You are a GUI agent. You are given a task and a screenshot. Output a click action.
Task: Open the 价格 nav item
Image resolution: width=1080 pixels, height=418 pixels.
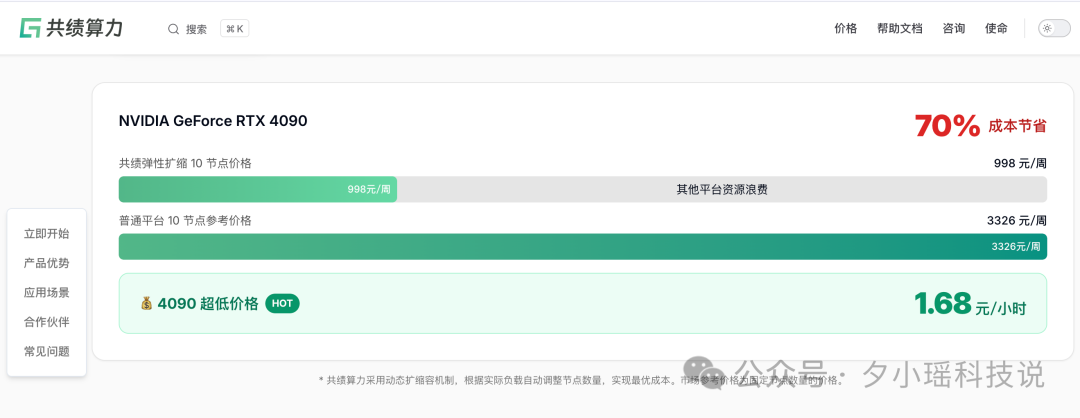click(845, 28)
